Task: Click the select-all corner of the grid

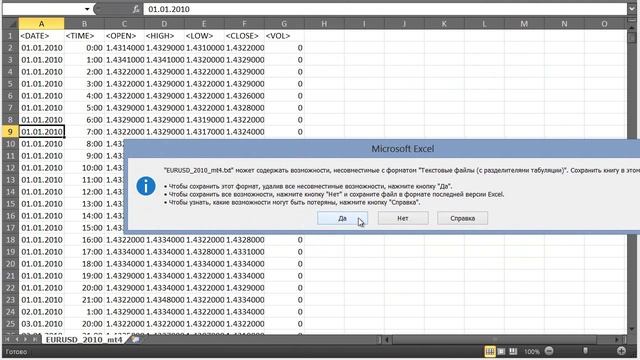Action: pos(10,24)
